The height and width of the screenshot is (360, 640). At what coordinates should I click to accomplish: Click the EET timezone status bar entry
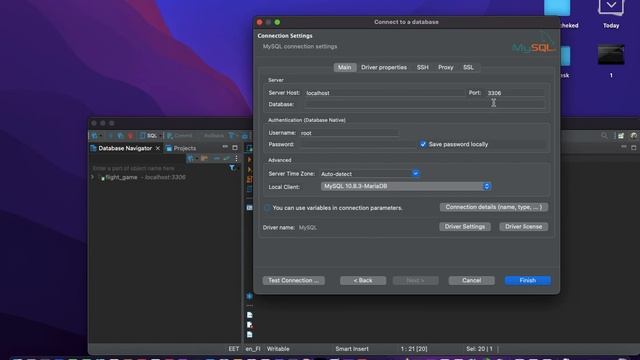[x=233, y=349]
